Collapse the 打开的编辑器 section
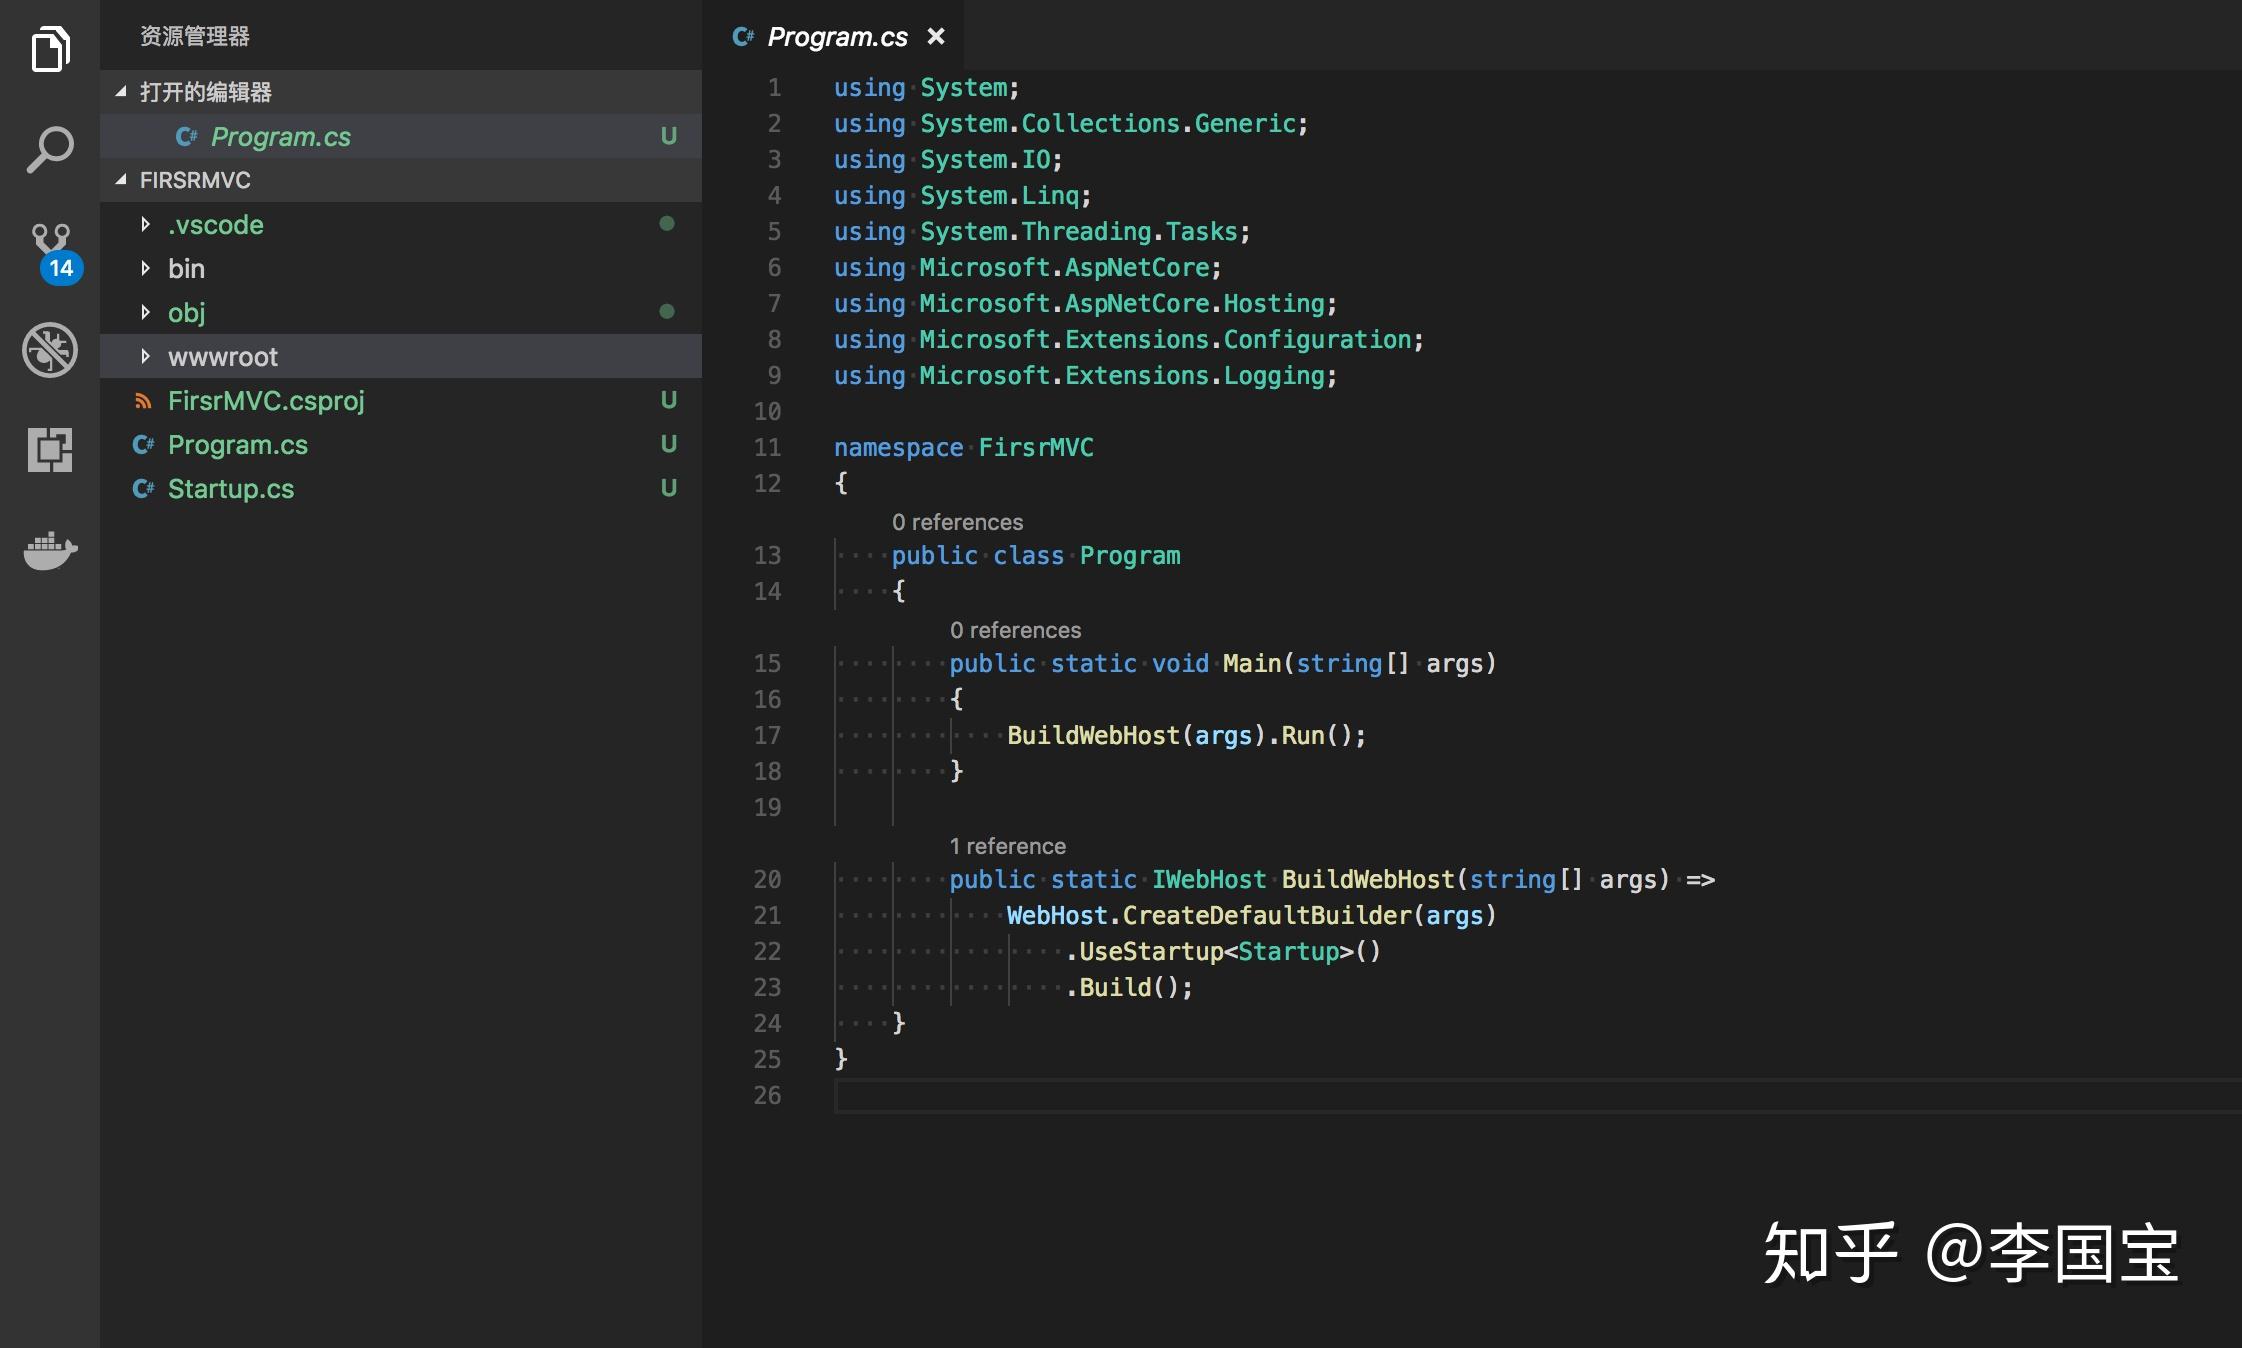This screenshot has height=1348, width=2242. pos(121,92)
